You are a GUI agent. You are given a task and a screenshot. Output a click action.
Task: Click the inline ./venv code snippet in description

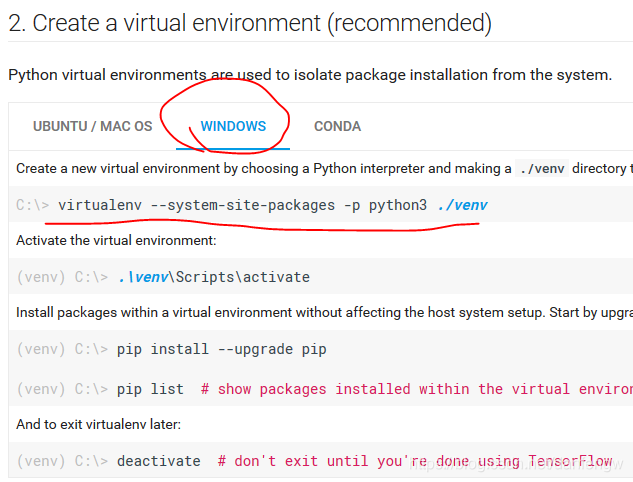[x=542, y=168]
